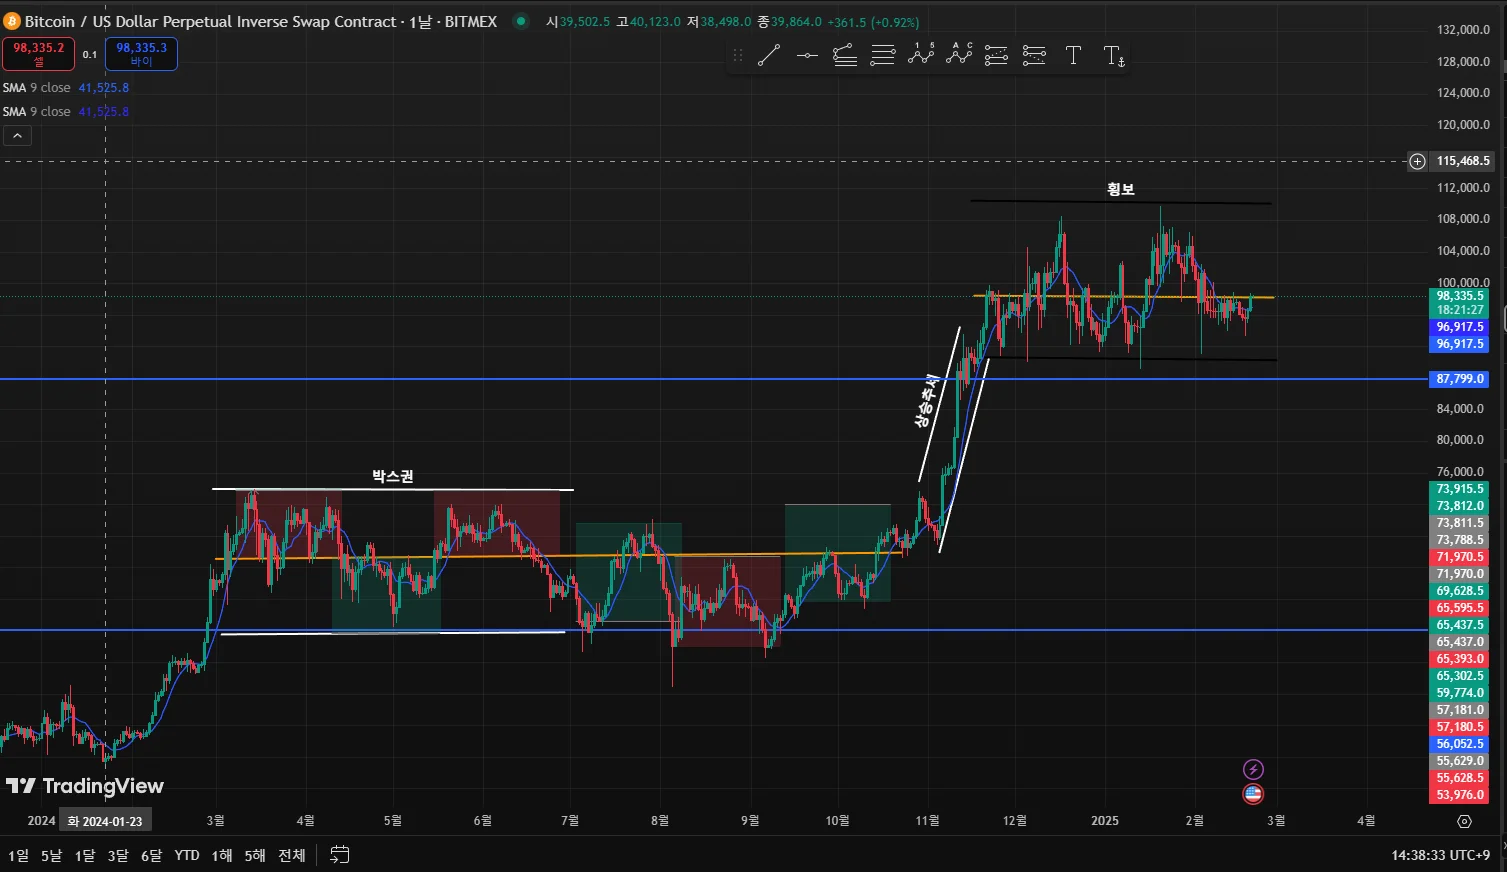
Task: Open the go-to-date calendar icon
Action: pos(340,855)
